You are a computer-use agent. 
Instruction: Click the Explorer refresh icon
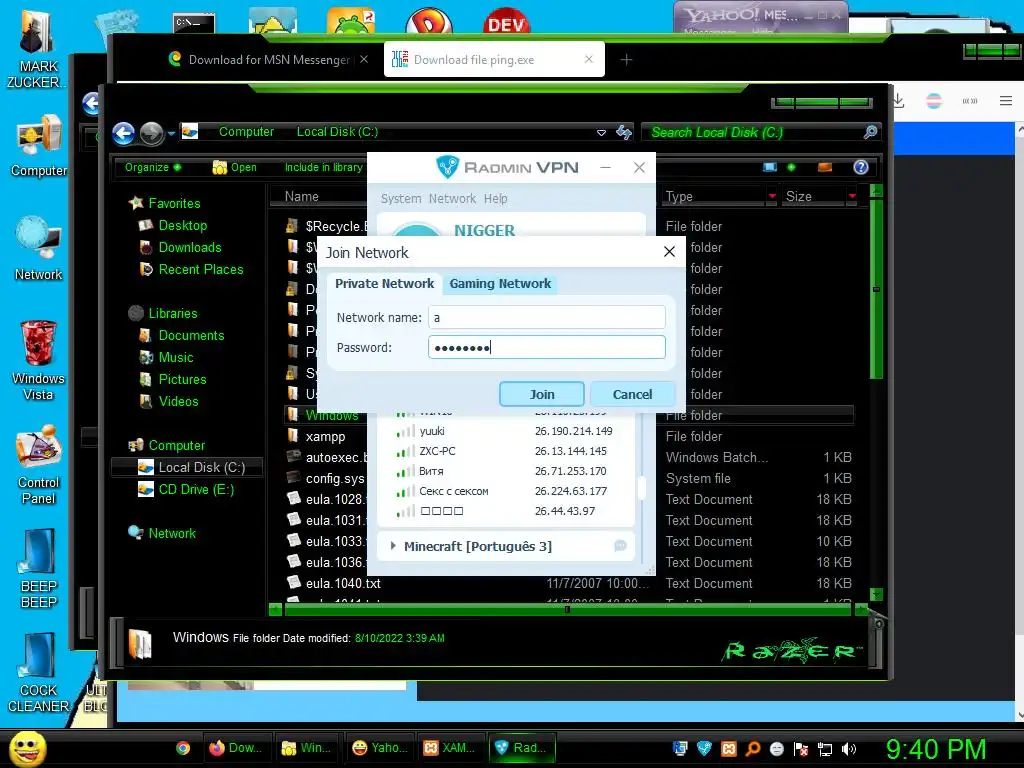pos(624,133)
